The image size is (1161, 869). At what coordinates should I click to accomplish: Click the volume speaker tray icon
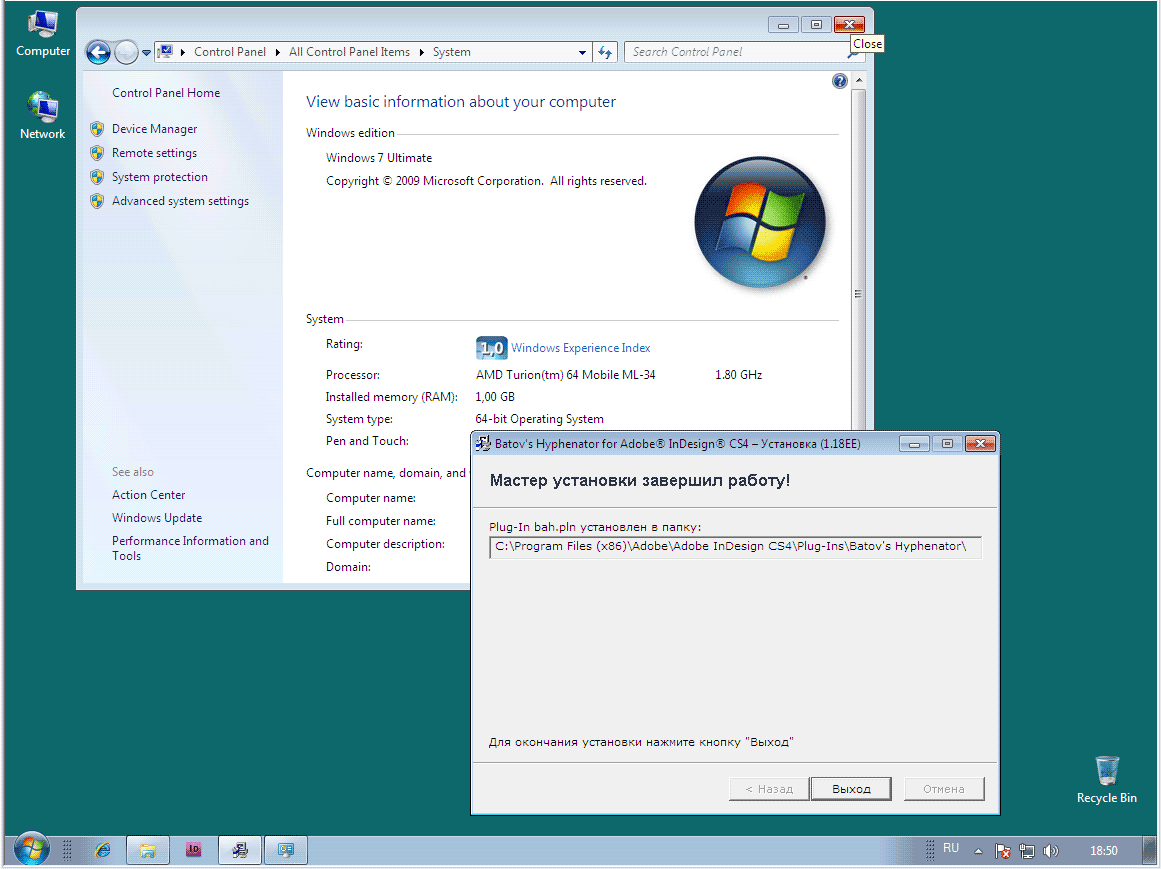(x=1050, y=851)
